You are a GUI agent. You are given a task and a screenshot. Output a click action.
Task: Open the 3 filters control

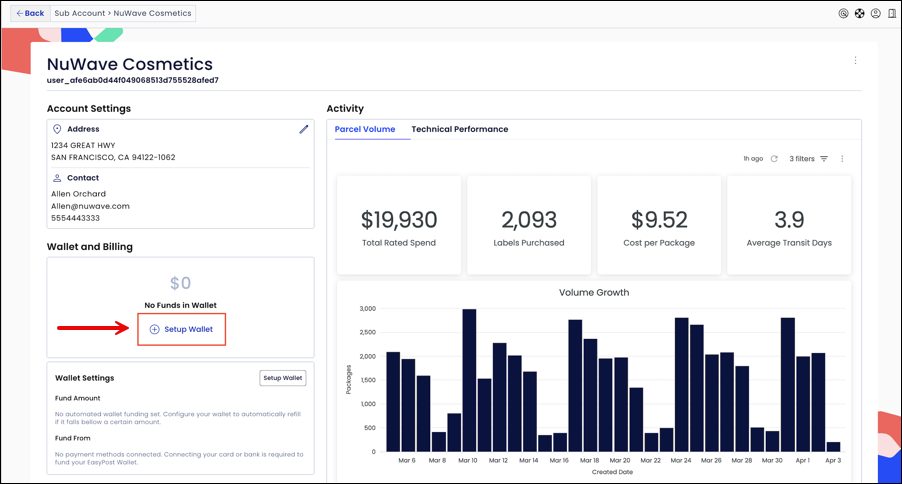click(x=808, y=159)
